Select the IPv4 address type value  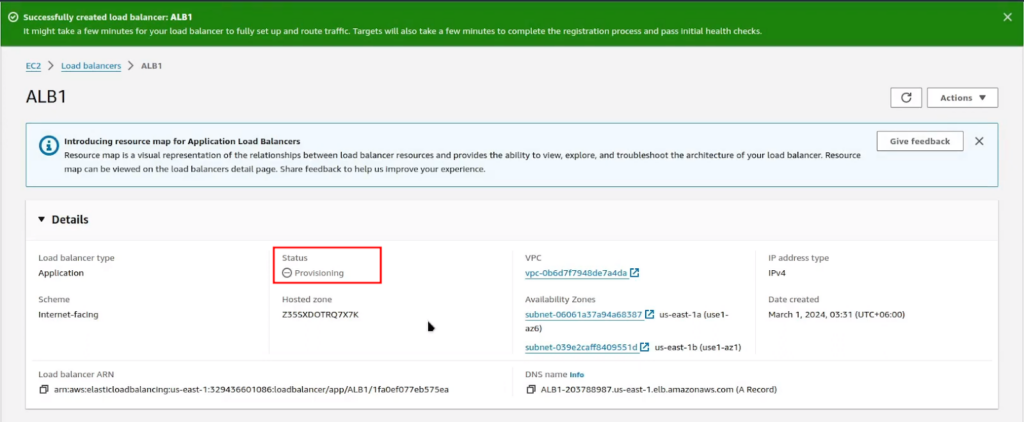pyautogui.click(x=777, y=273)
